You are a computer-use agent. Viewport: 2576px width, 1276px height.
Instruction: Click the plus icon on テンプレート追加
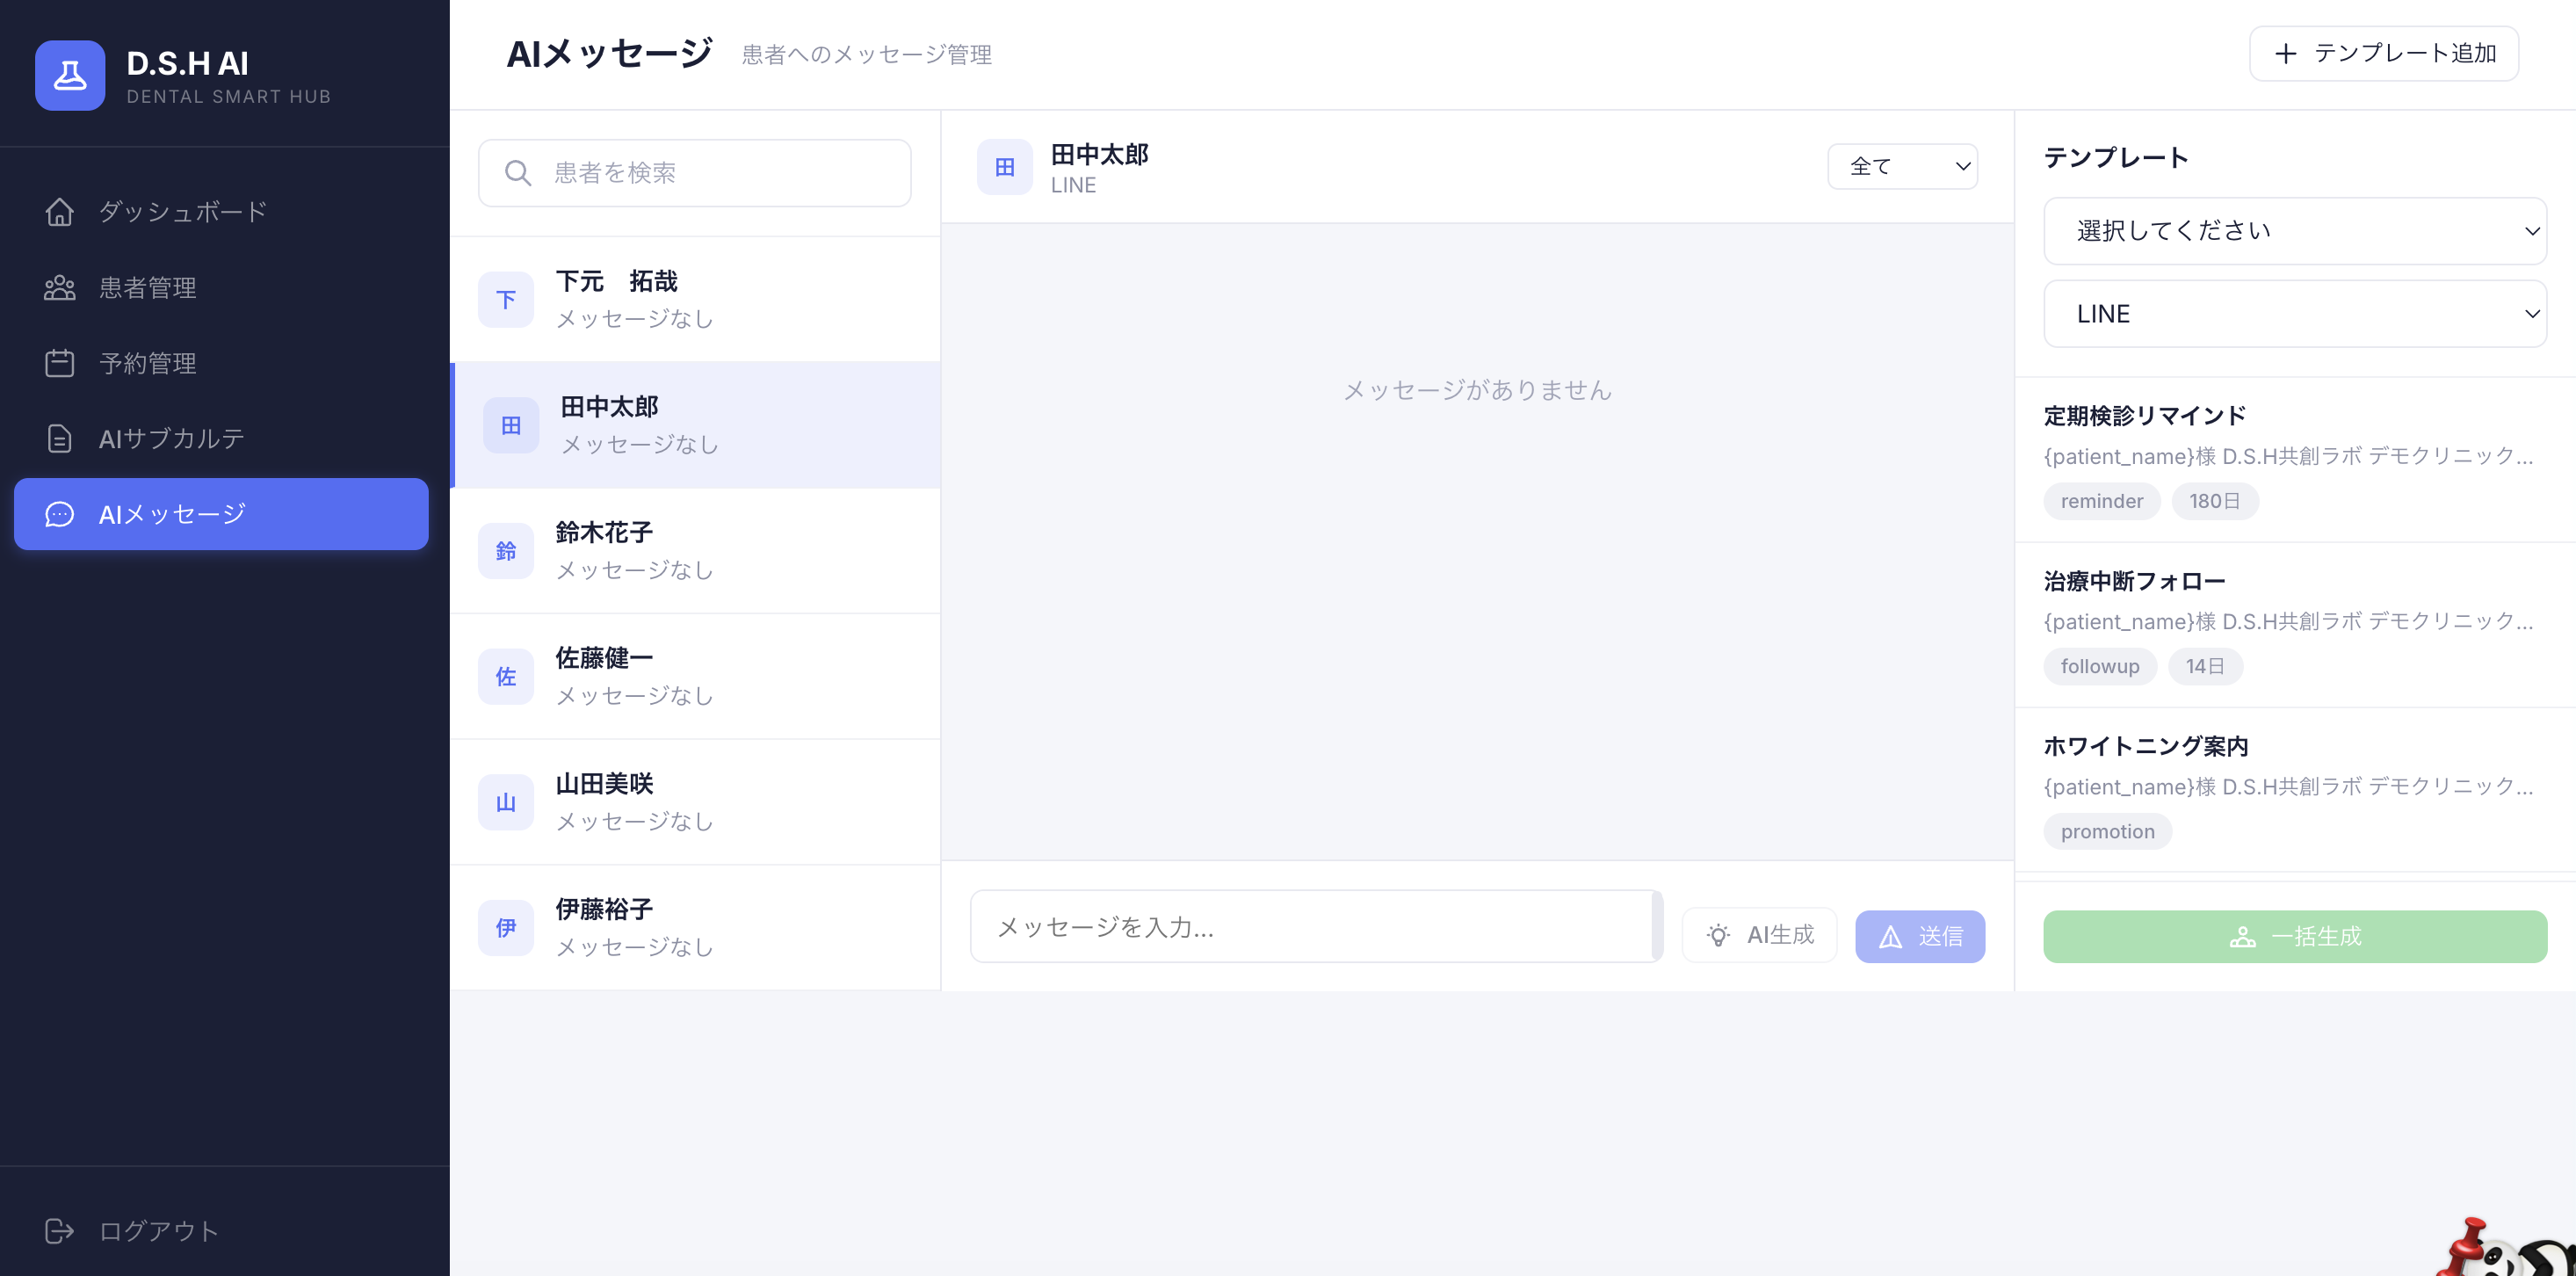click(x=2286, y=53)
